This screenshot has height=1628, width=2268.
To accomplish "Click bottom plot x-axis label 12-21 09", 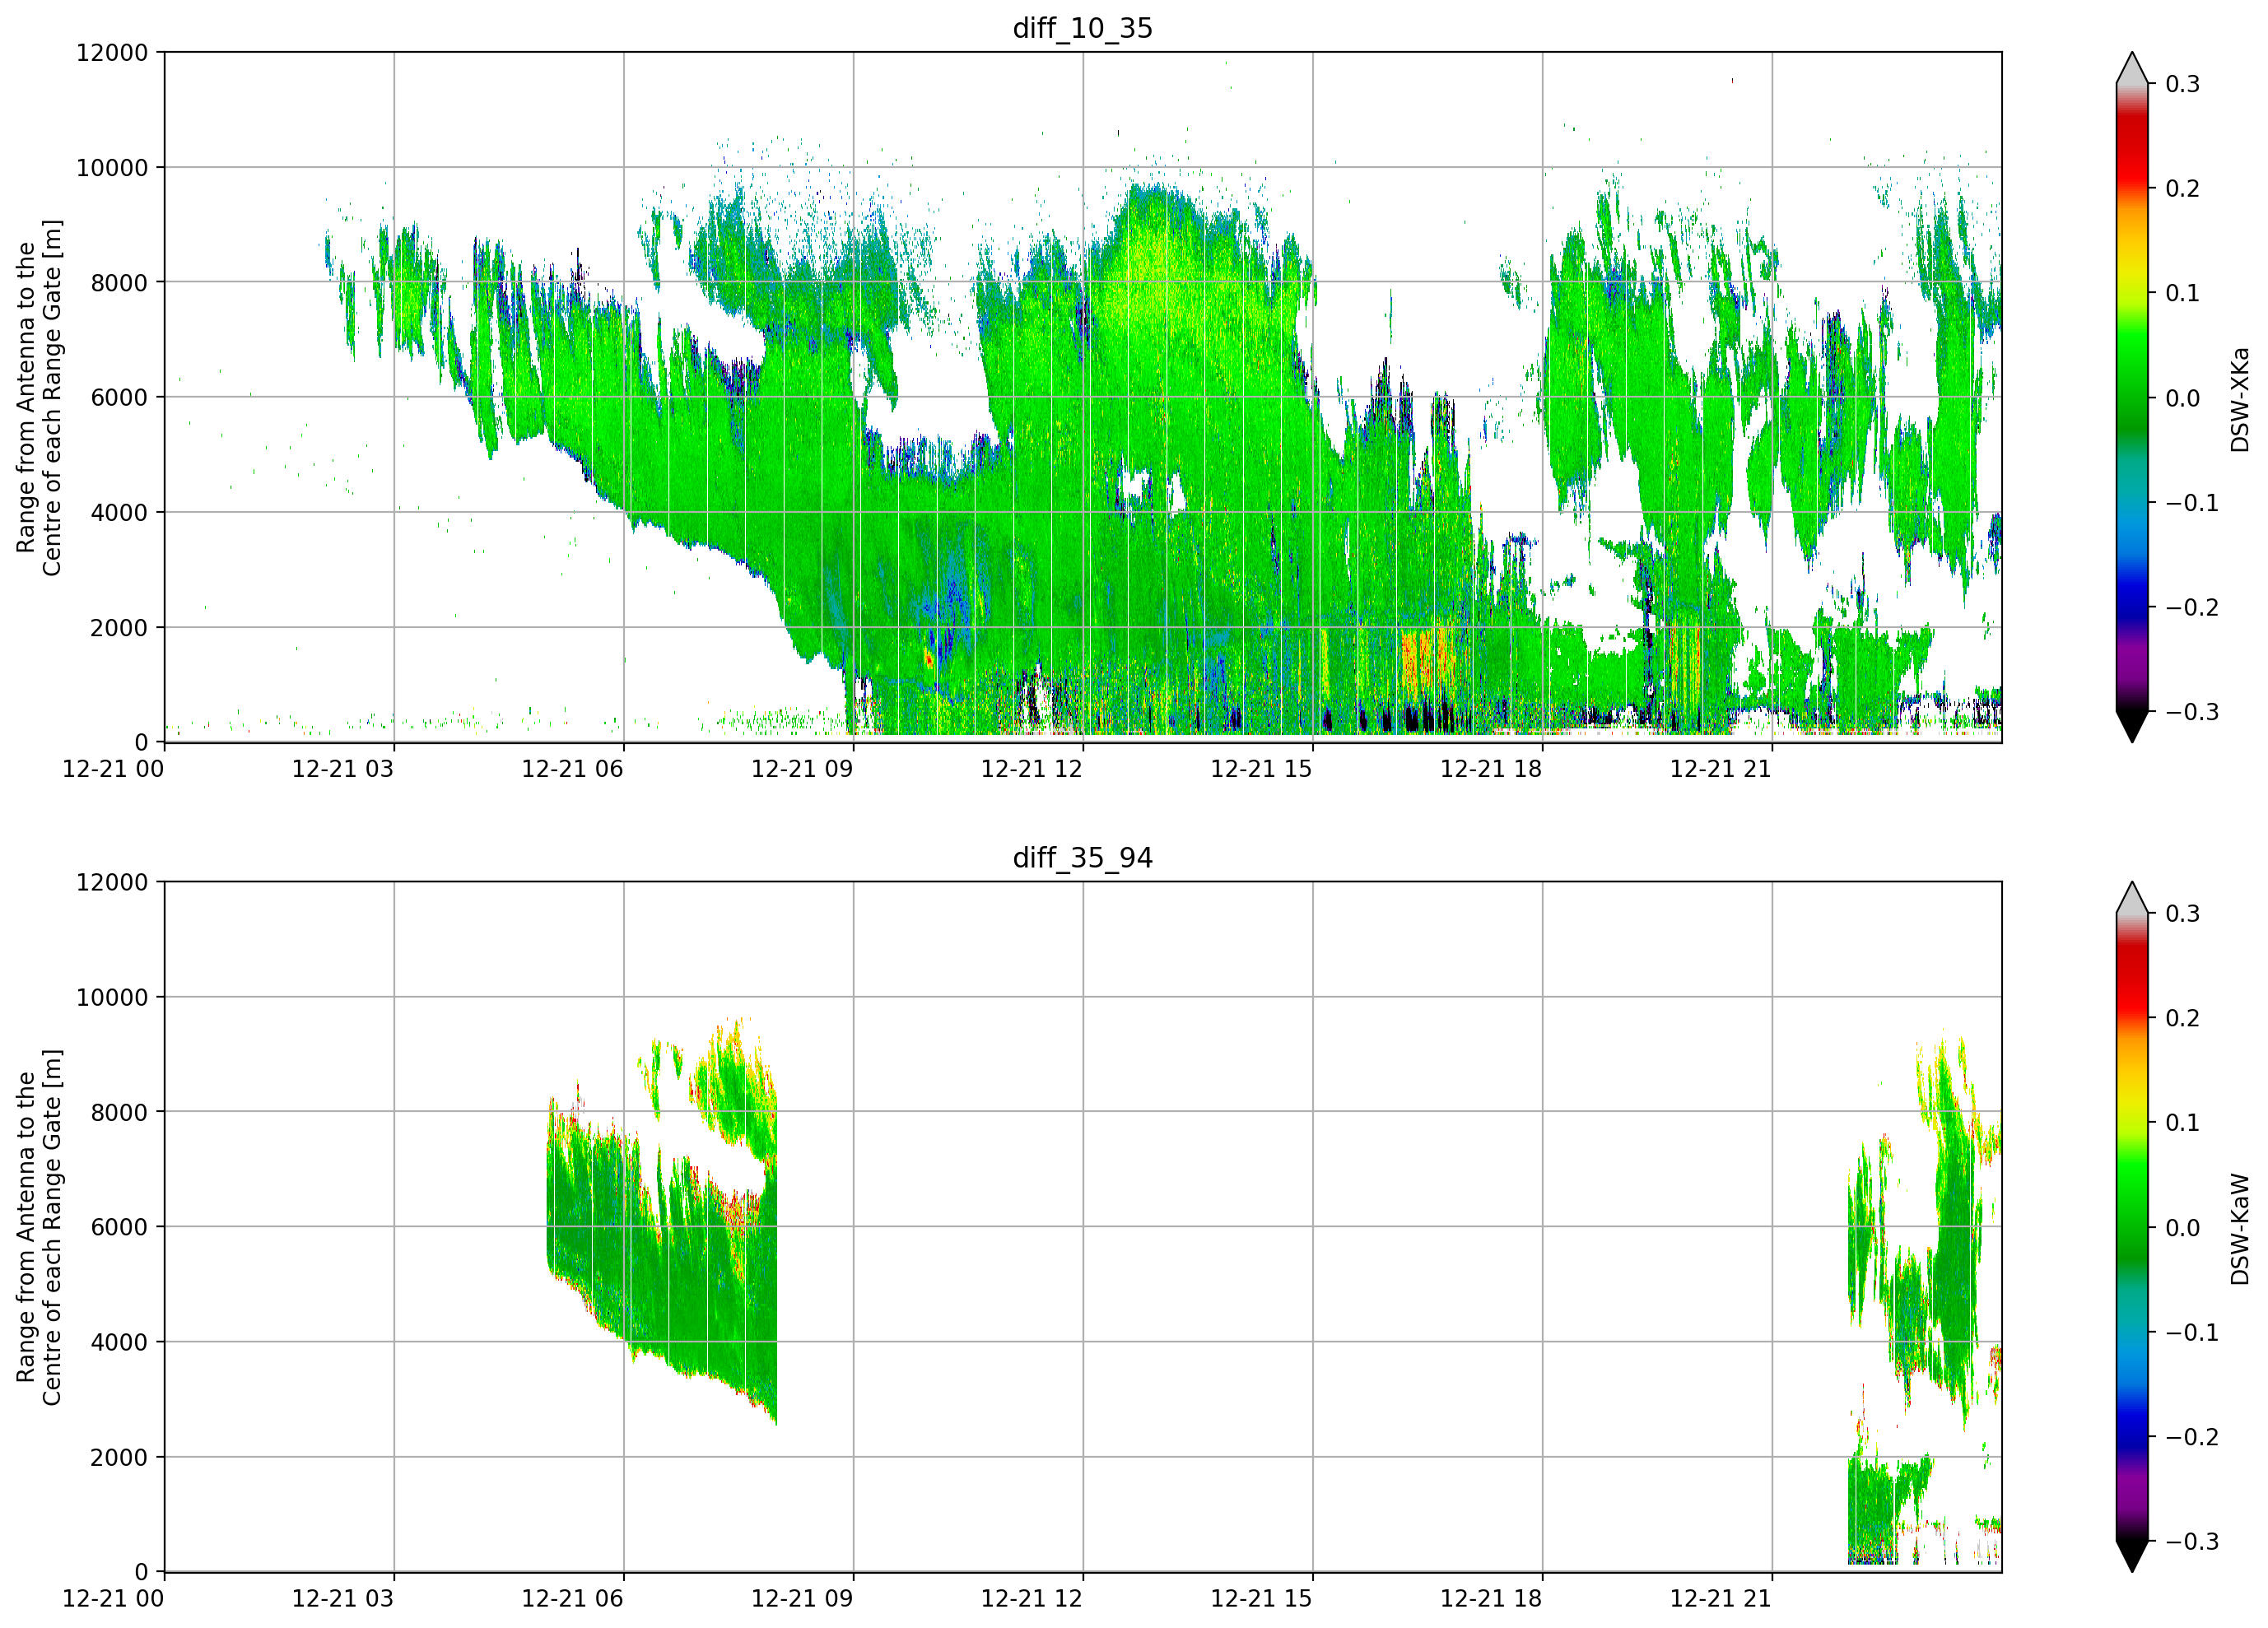I will pos(802,1598).
